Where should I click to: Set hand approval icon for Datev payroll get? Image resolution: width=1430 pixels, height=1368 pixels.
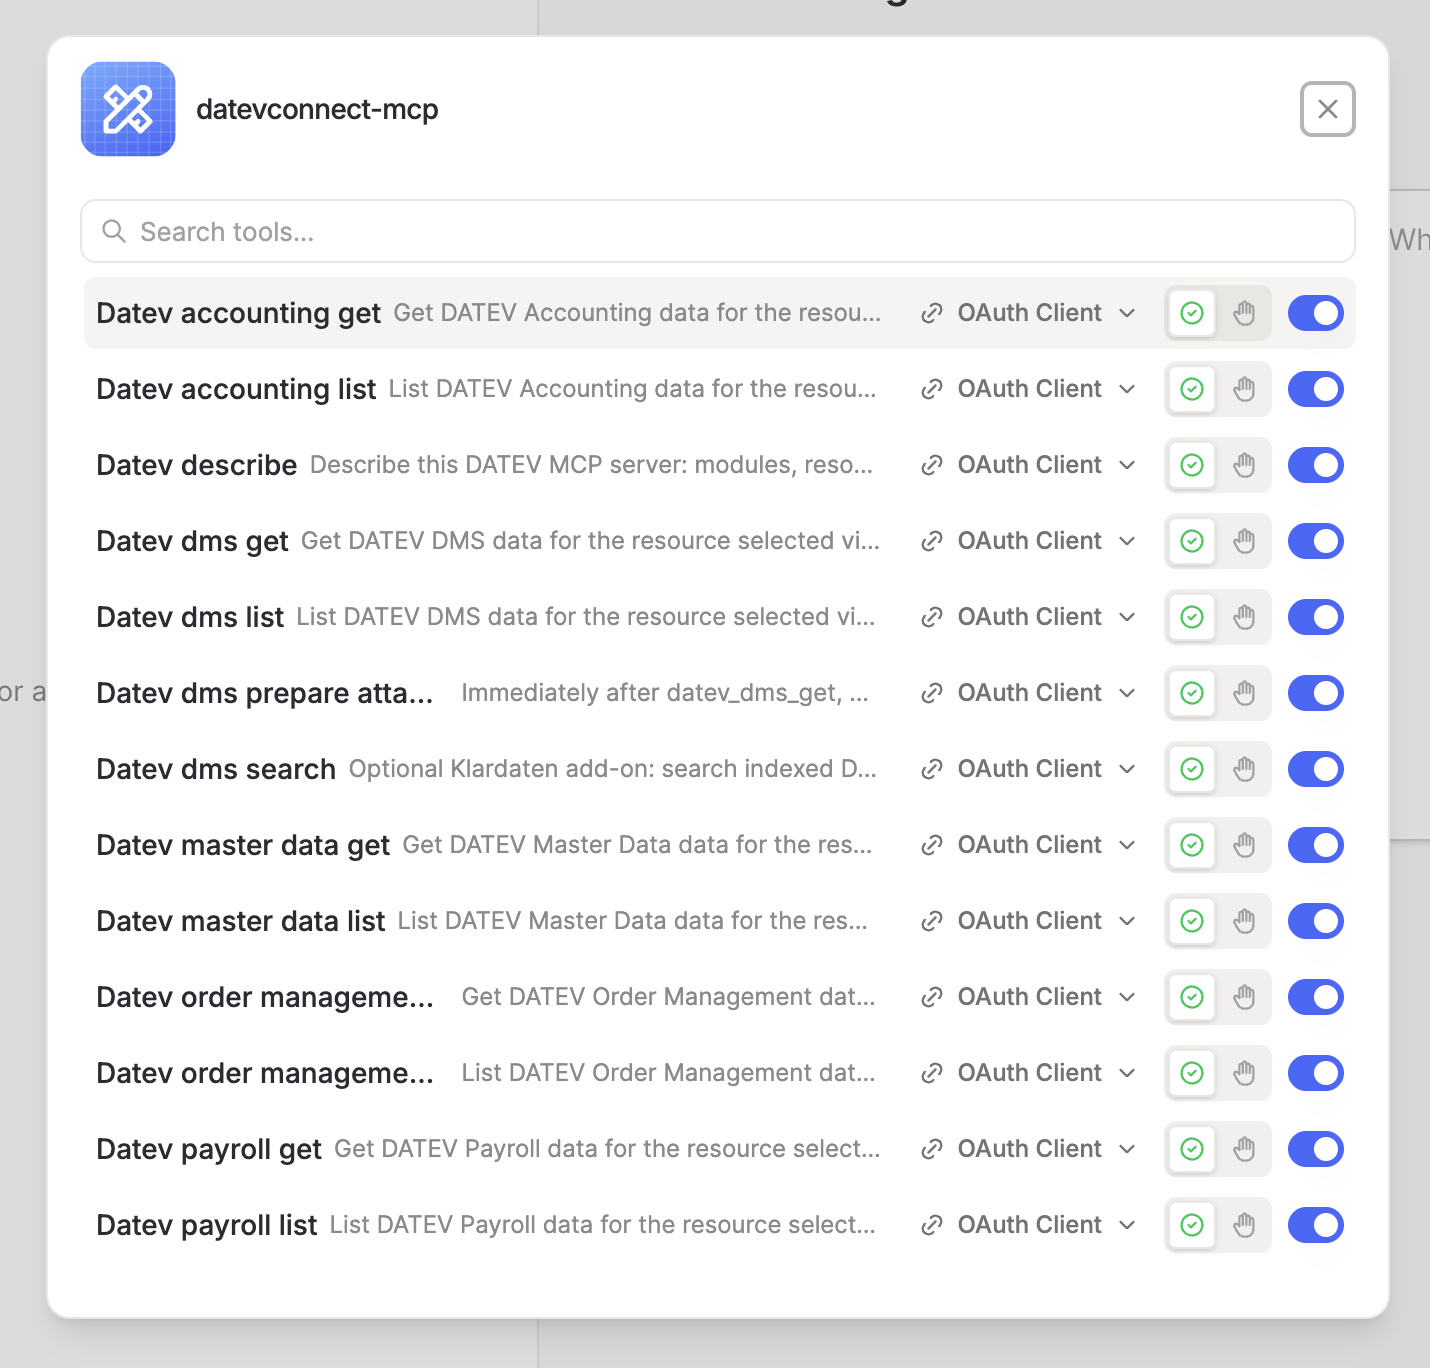1244,1149
